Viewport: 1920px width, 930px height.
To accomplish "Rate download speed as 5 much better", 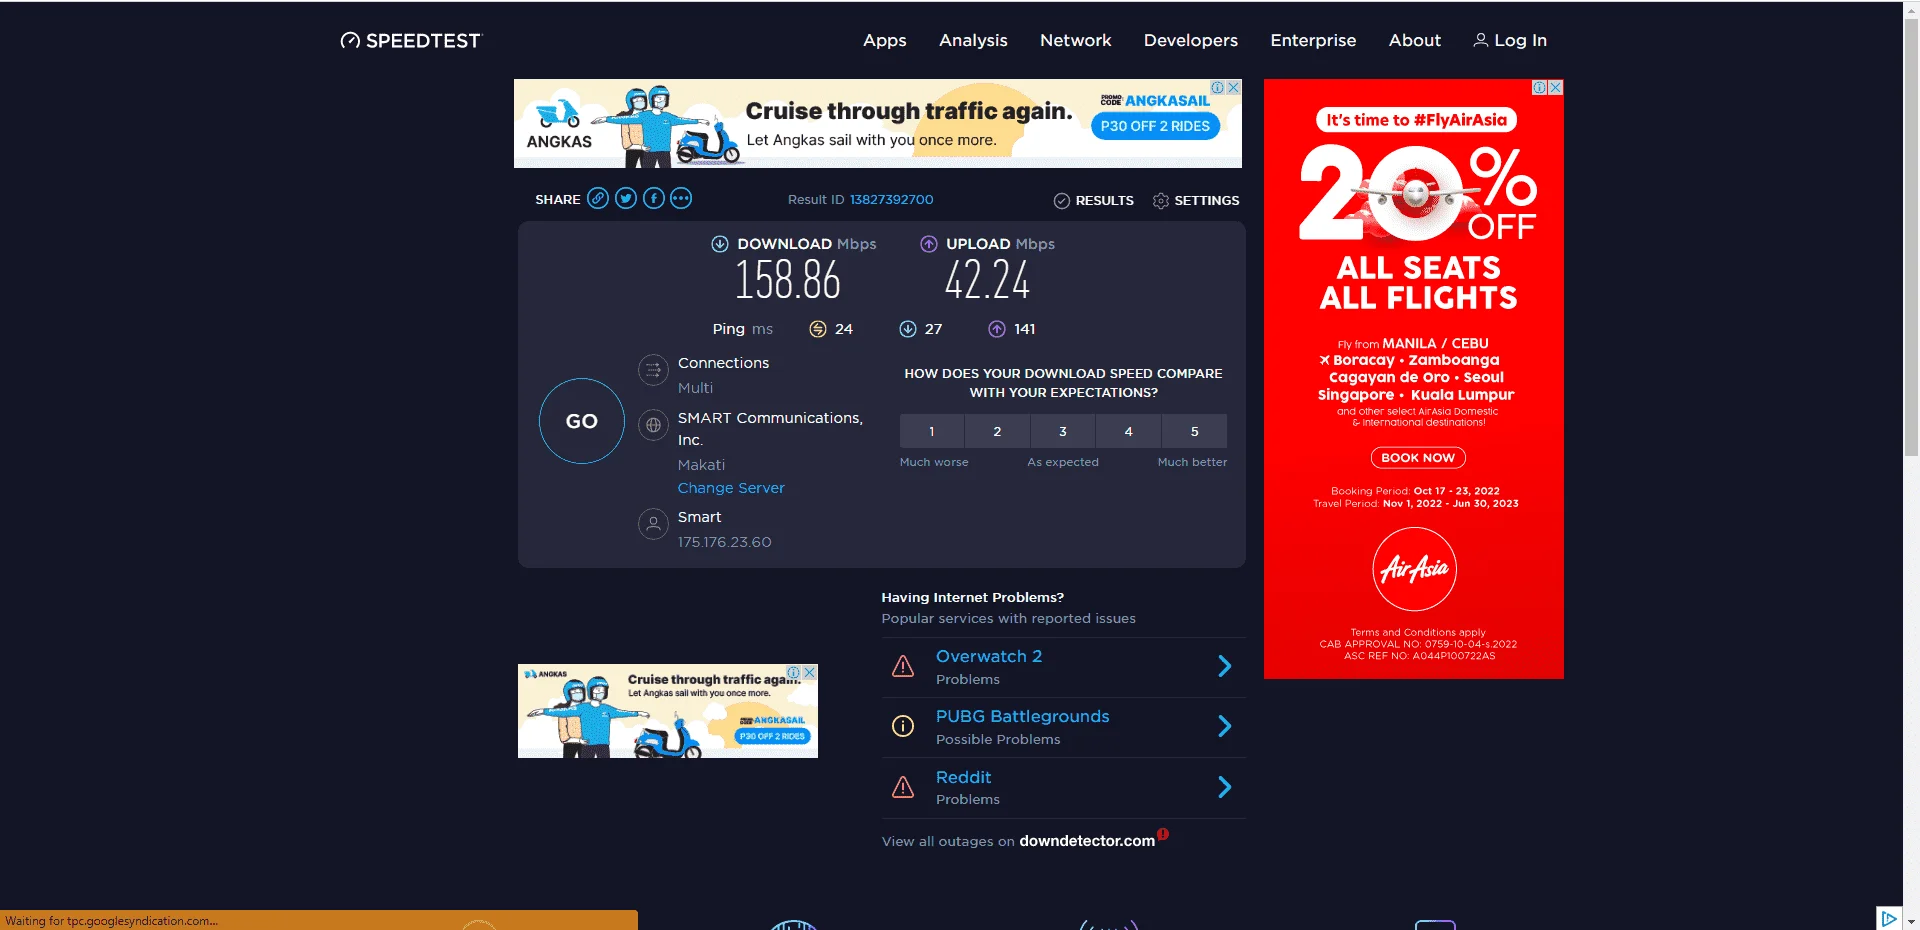I will click(1194, 431).
